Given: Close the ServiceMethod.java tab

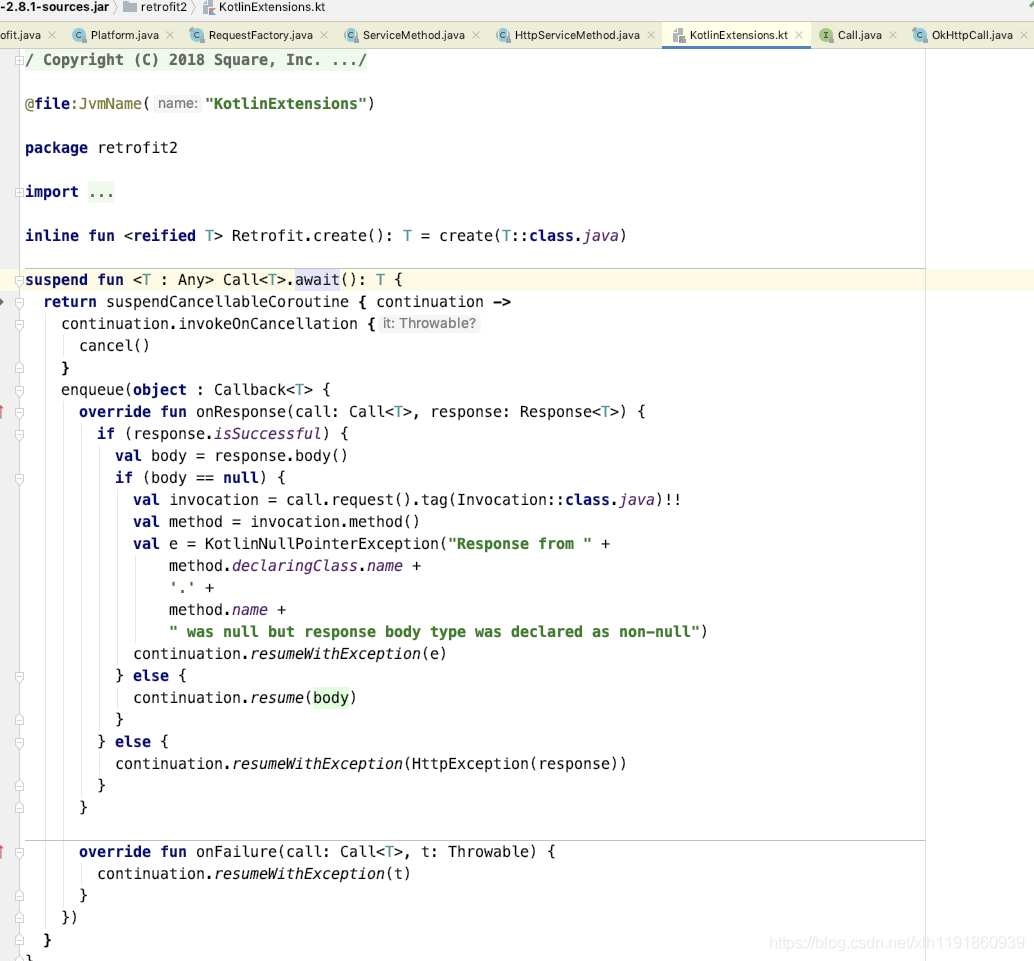Looking at the screenshot, I should (476, 35).
